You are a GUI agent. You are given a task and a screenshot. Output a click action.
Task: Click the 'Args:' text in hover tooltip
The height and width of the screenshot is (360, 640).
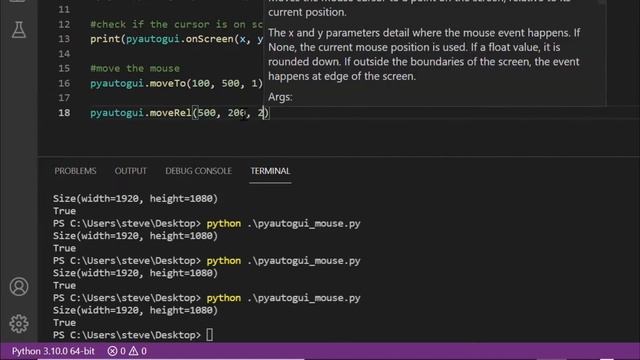[x=280, y=97]
